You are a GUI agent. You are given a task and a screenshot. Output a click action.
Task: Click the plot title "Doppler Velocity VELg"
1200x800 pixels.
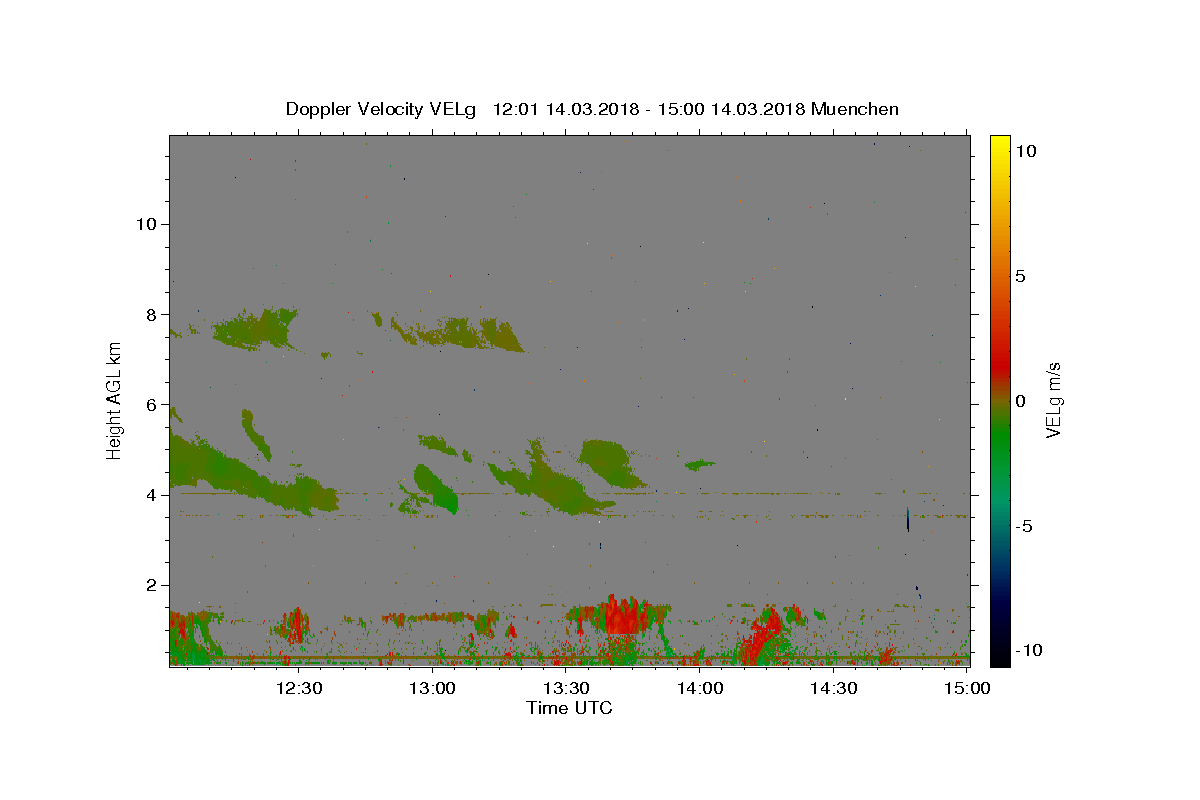tap(382, 109)
